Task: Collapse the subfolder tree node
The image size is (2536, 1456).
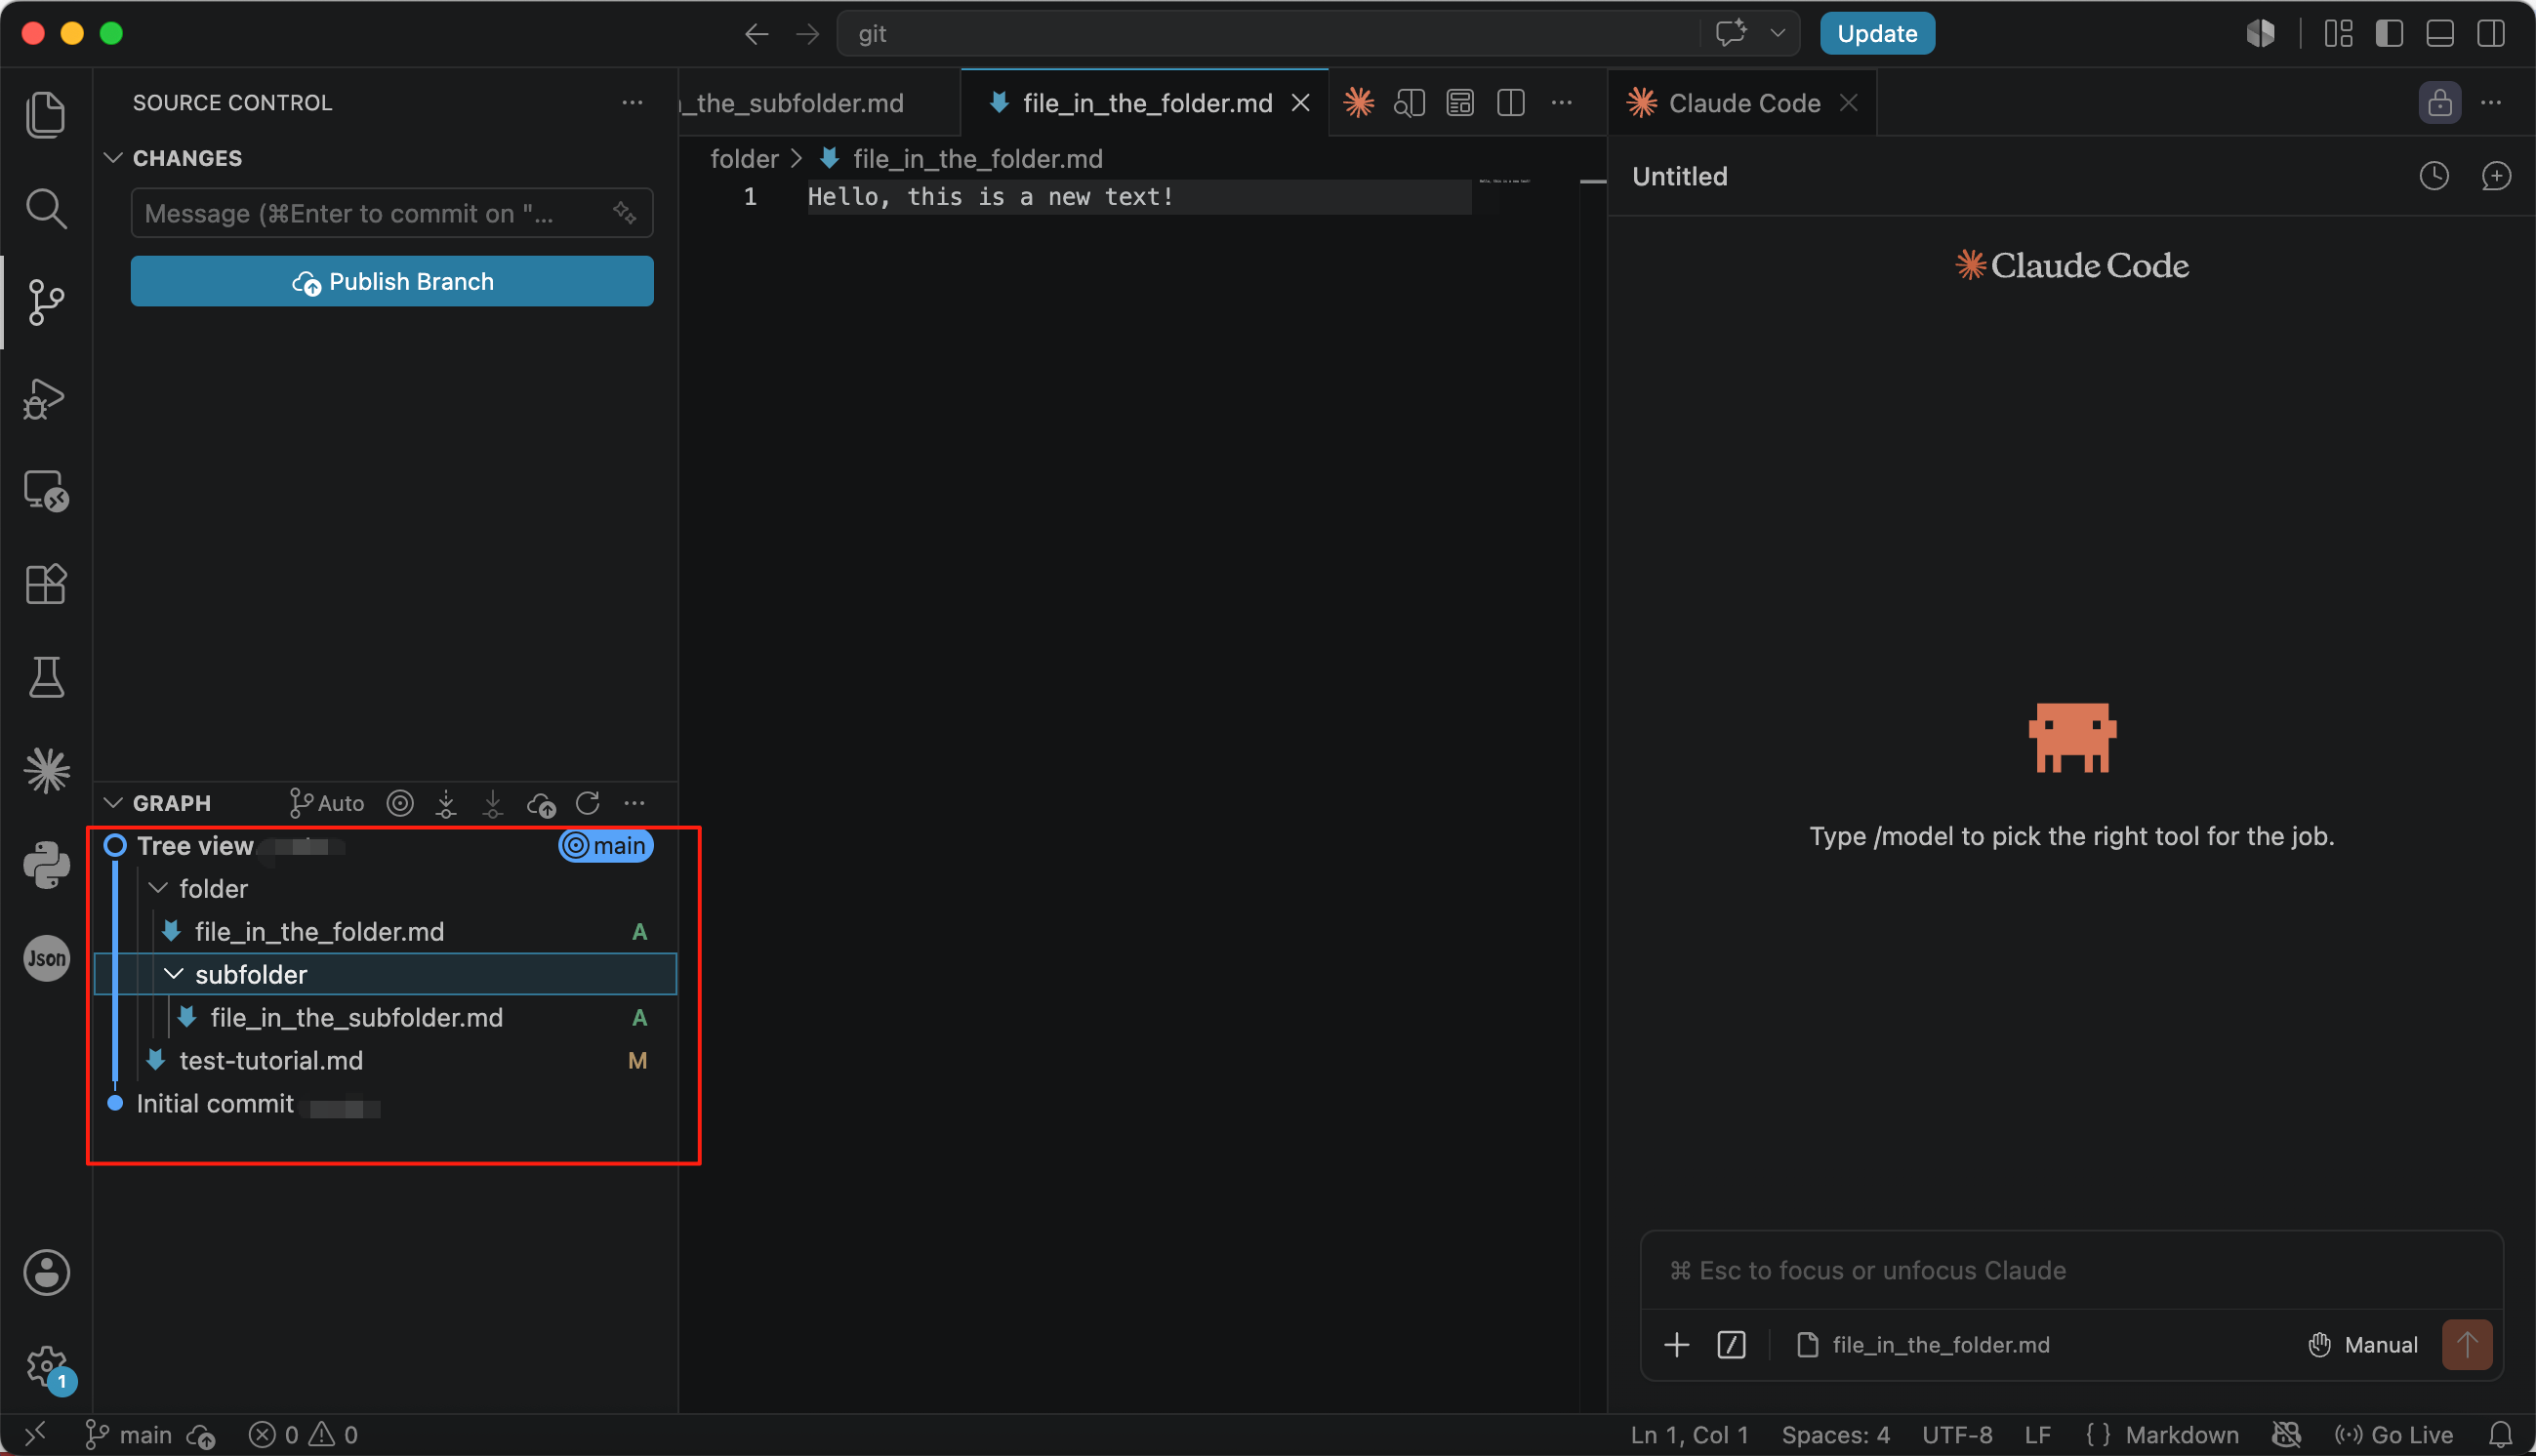Action: coord(174,974)
